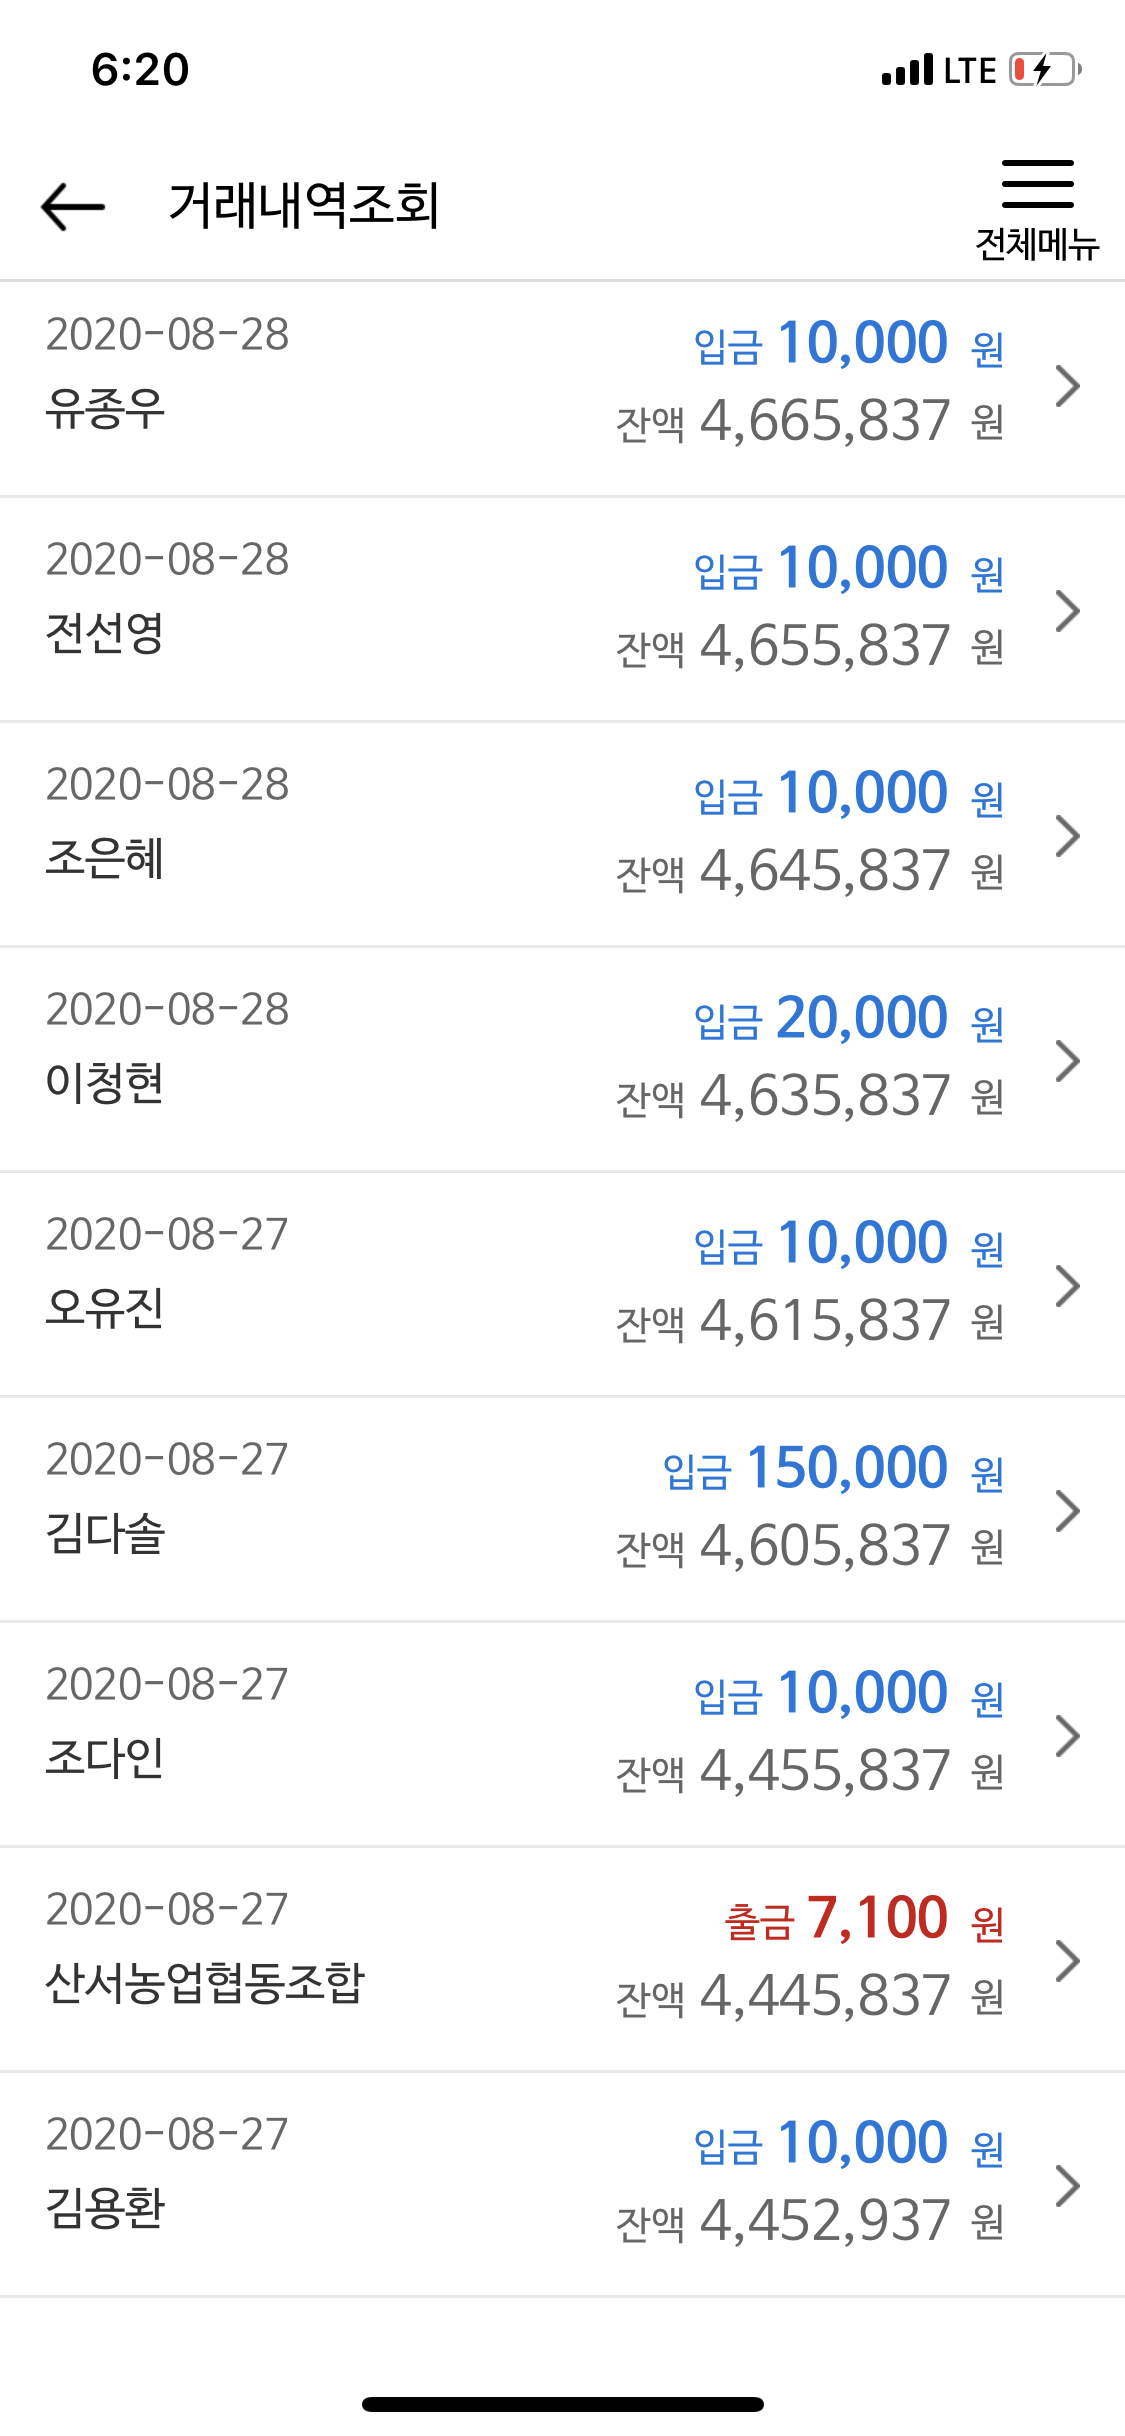
Task: Tap the 입금 20,000 원 amount
Action: [849, 1018]
